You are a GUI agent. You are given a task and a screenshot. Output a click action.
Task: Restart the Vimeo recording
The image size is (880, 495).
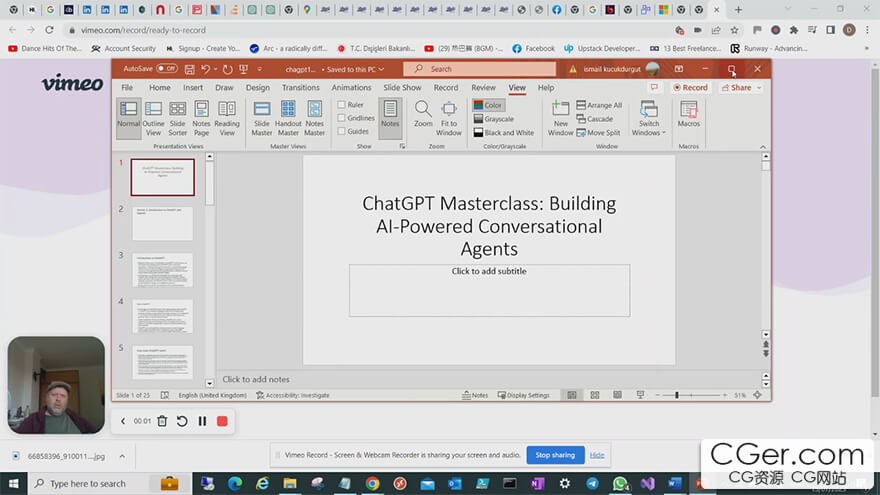[182, 421]
